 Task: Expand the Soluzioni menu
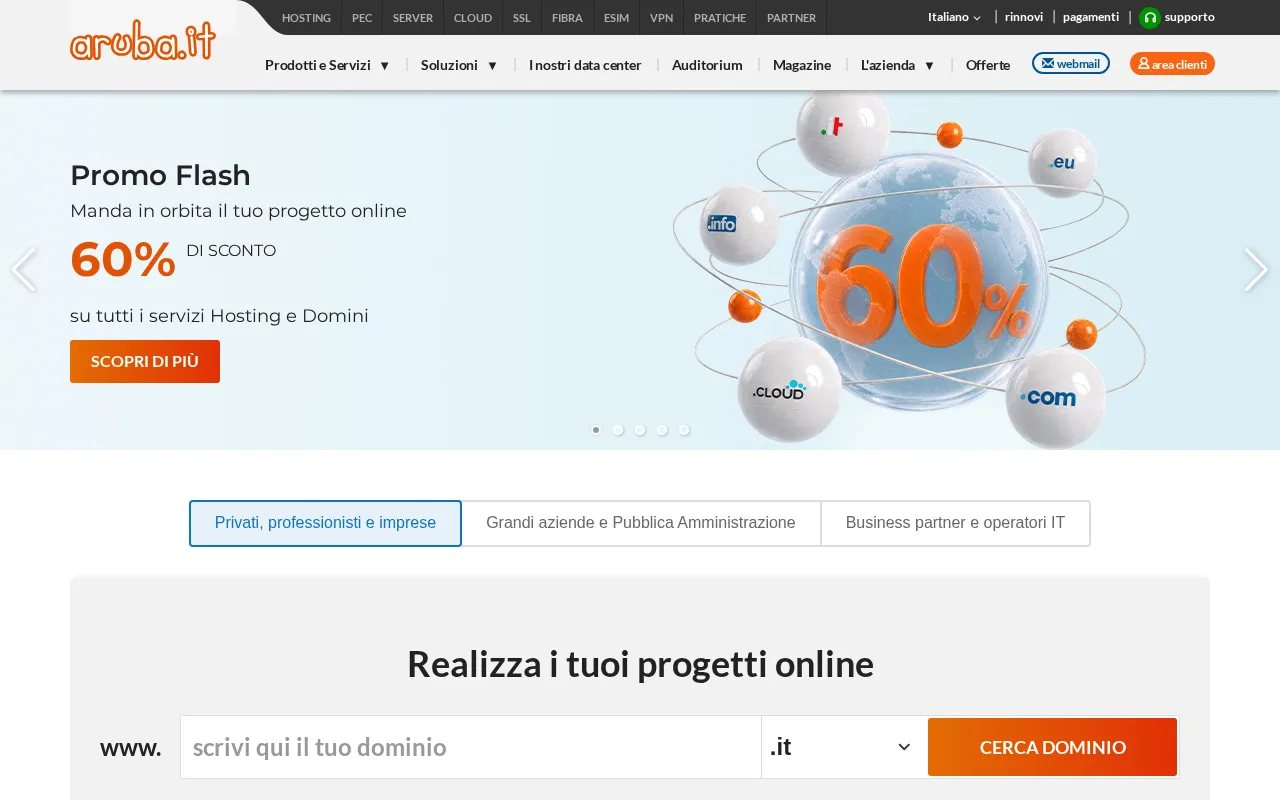coord(460,65)
